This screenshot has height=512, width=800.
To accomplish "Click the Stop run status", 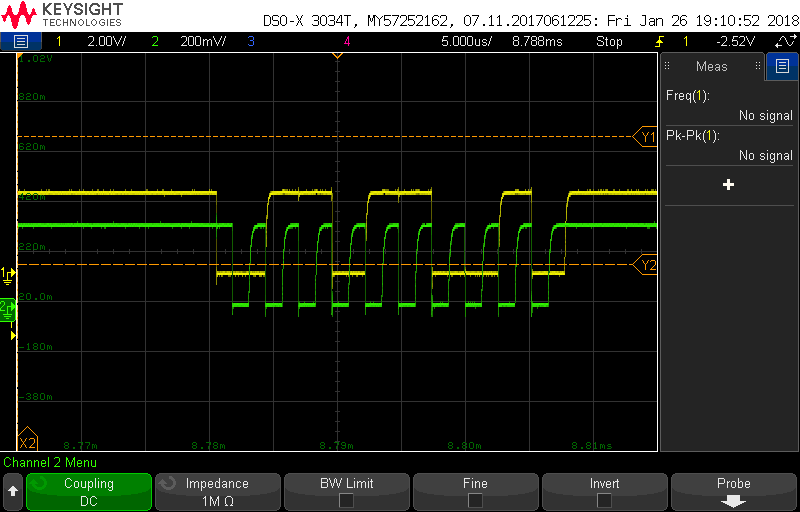I will pos(609,41).
